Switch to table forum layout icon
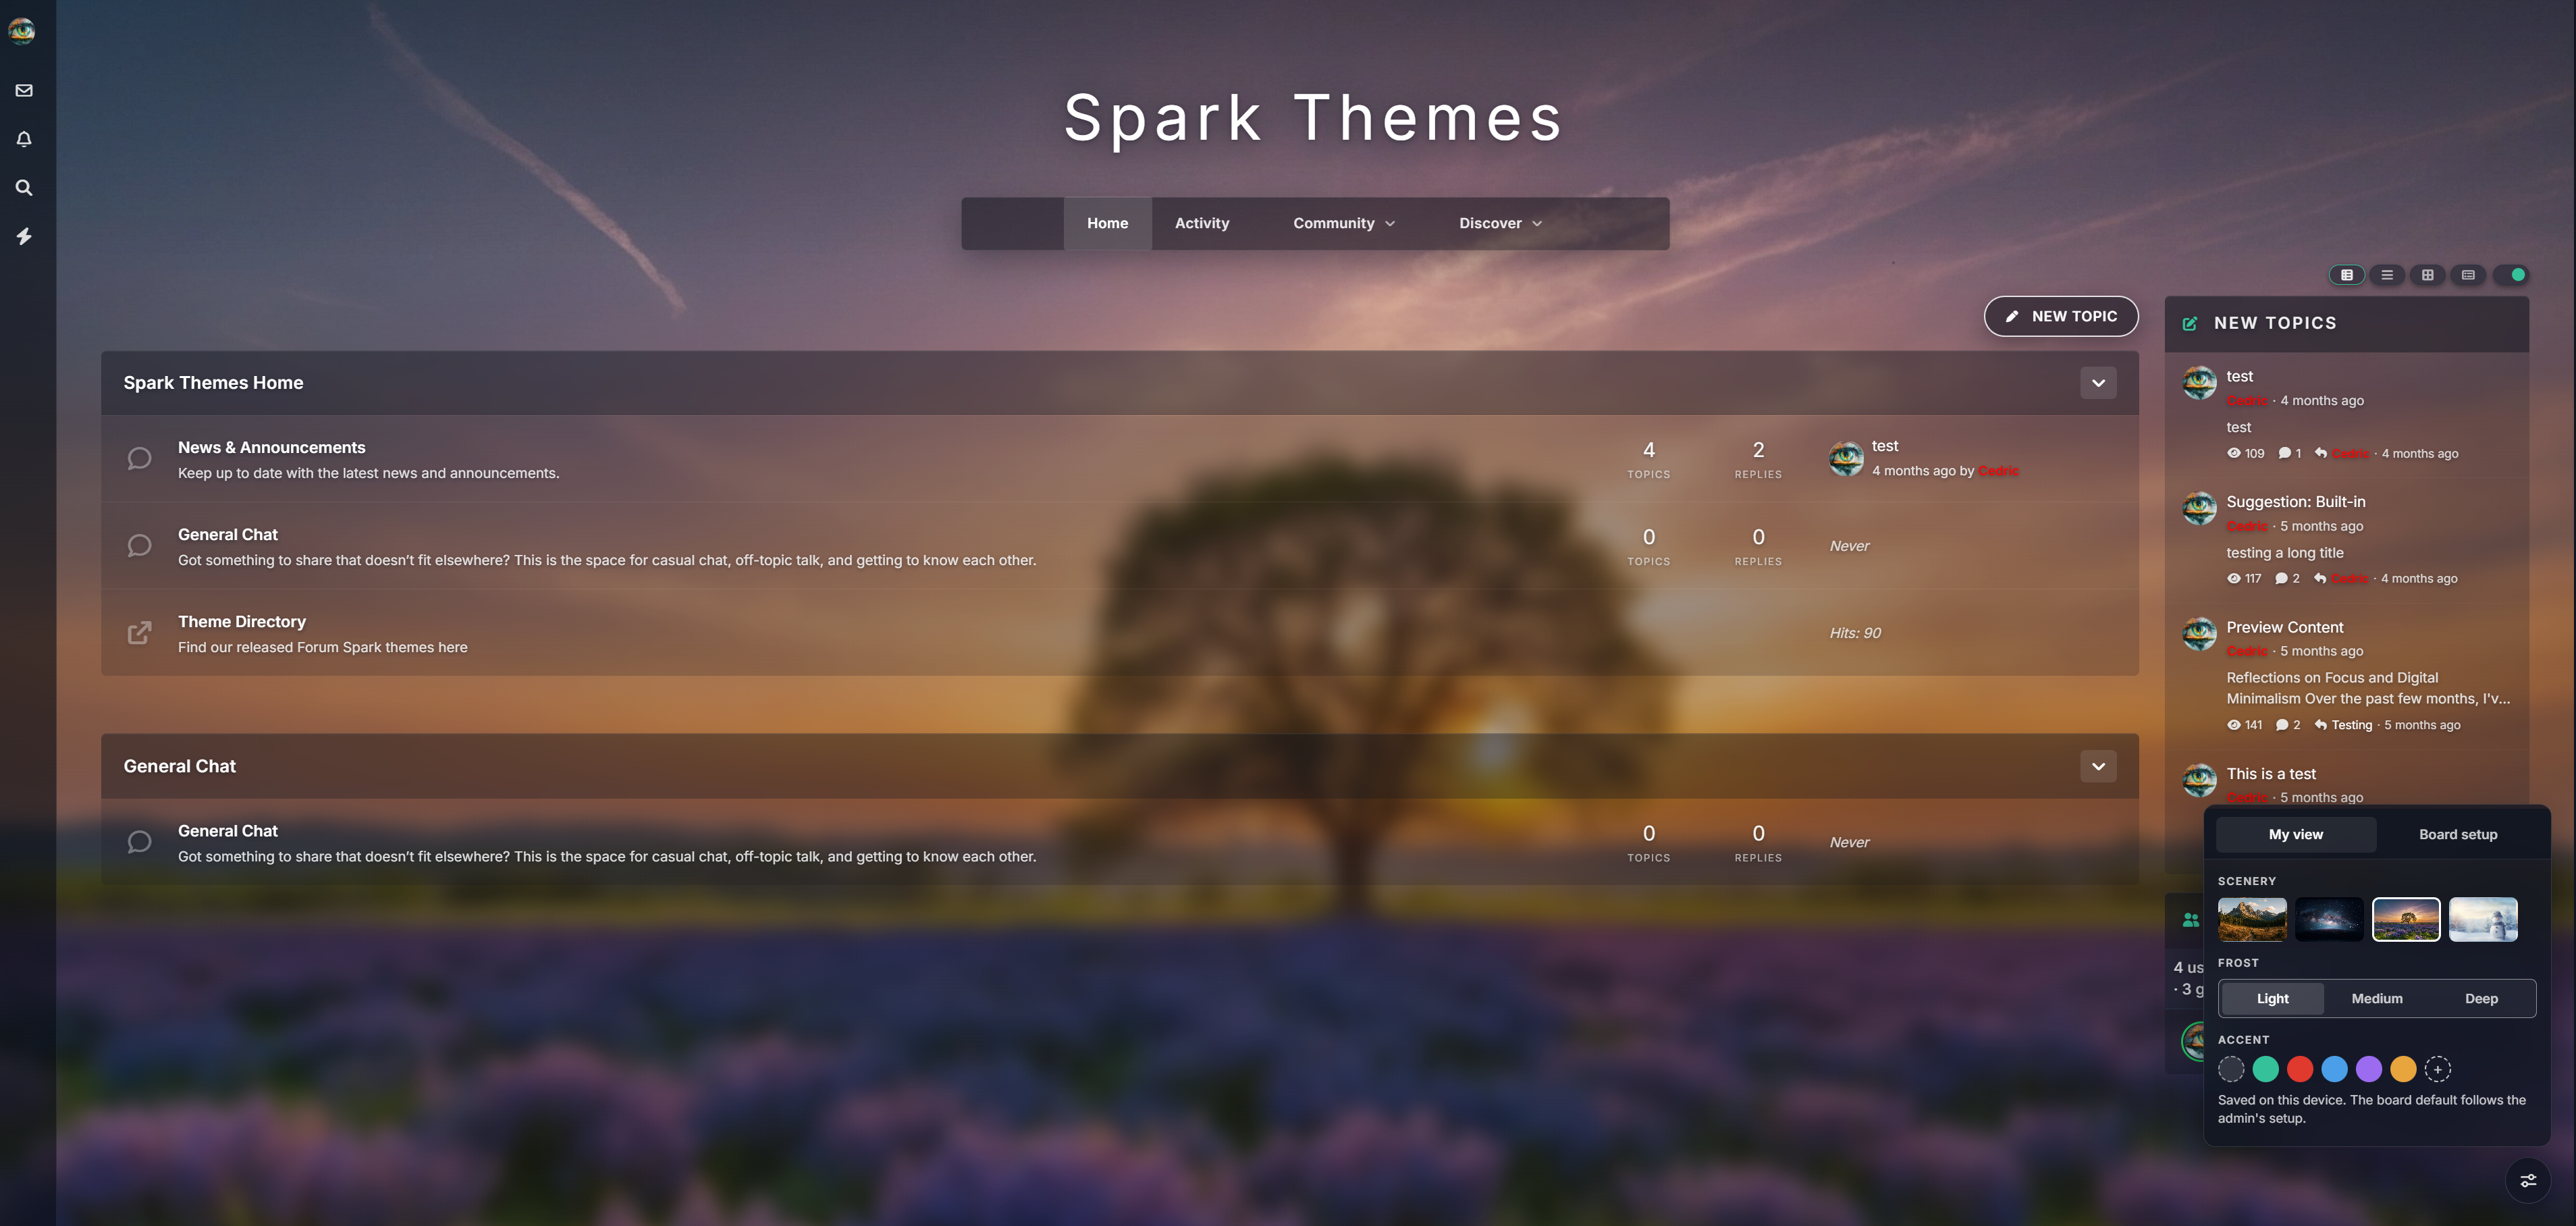Viewport: 2576px width, 1226px height. (2347, 275)
